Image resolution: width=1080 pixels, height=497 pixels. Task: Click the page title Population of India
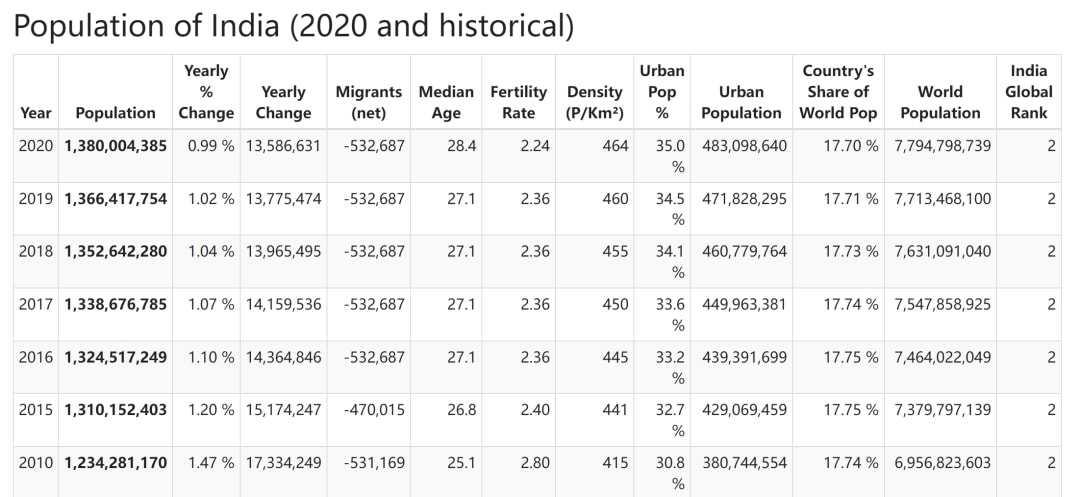tap(293, 26)
